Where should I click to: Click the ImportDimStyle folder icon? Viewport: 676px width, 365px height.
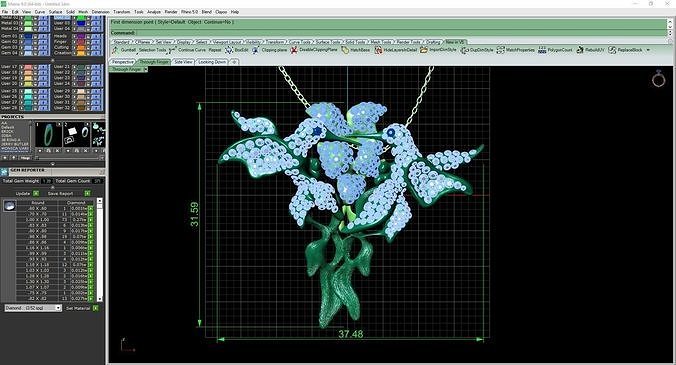[x=424, y=50]
